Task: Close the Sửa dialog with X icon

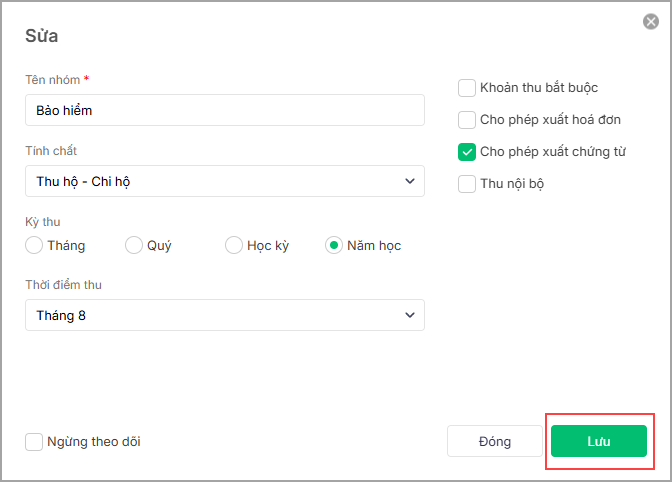Action: click(651, 22)
